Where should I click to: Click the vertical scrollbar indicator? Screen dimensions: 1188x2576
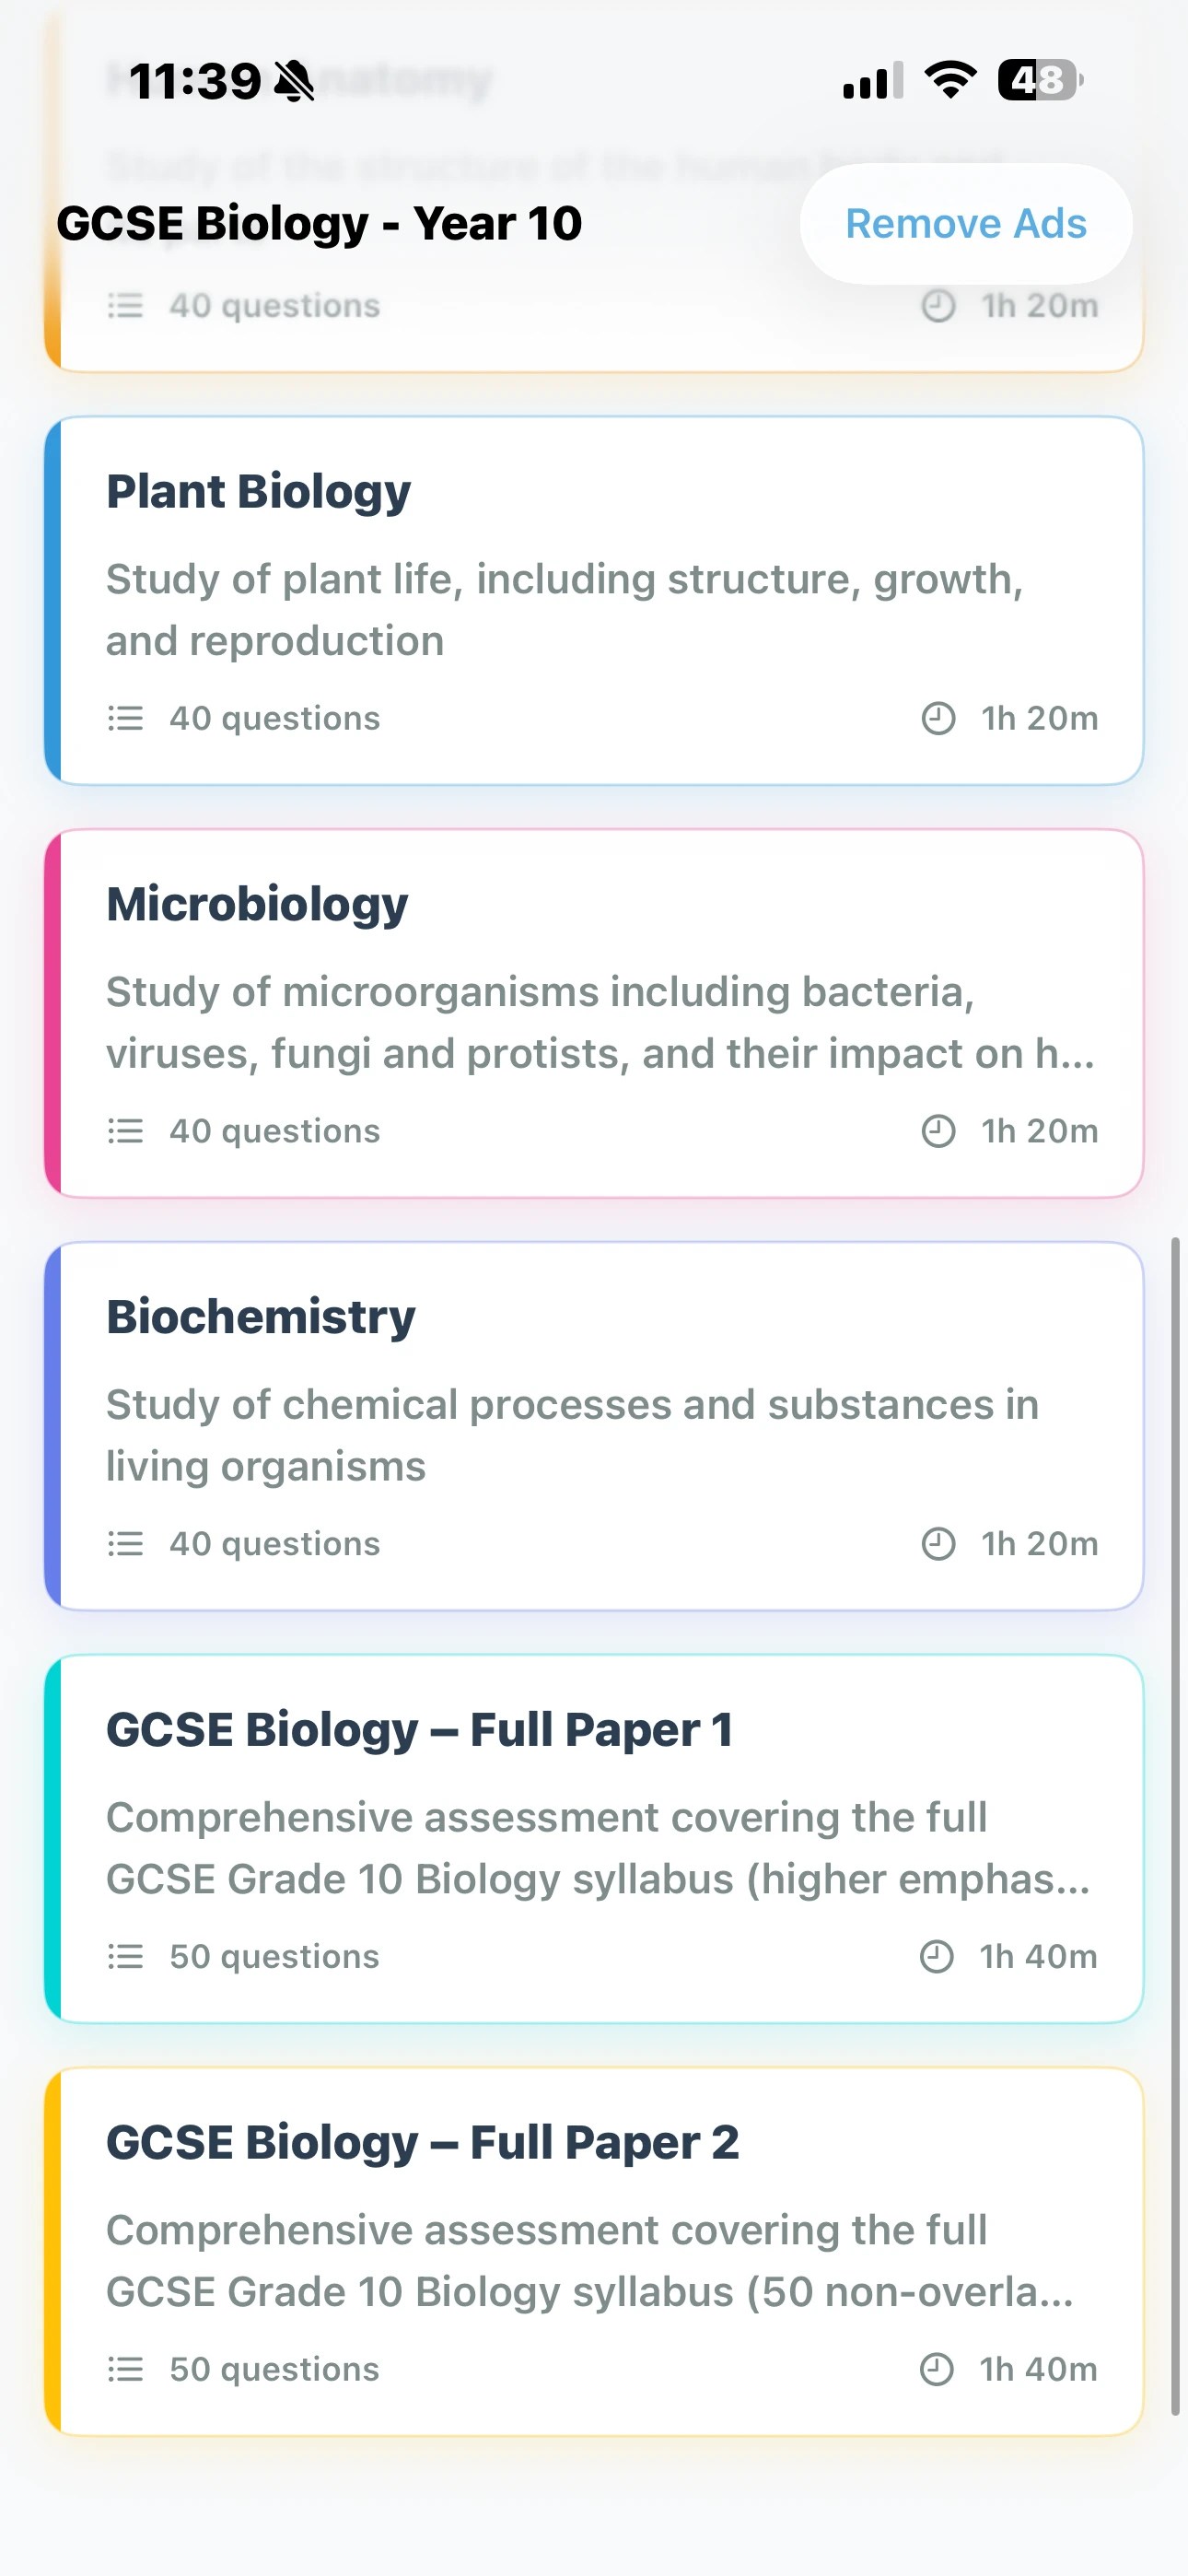pyautogui.click(x=1175, y=1825)
